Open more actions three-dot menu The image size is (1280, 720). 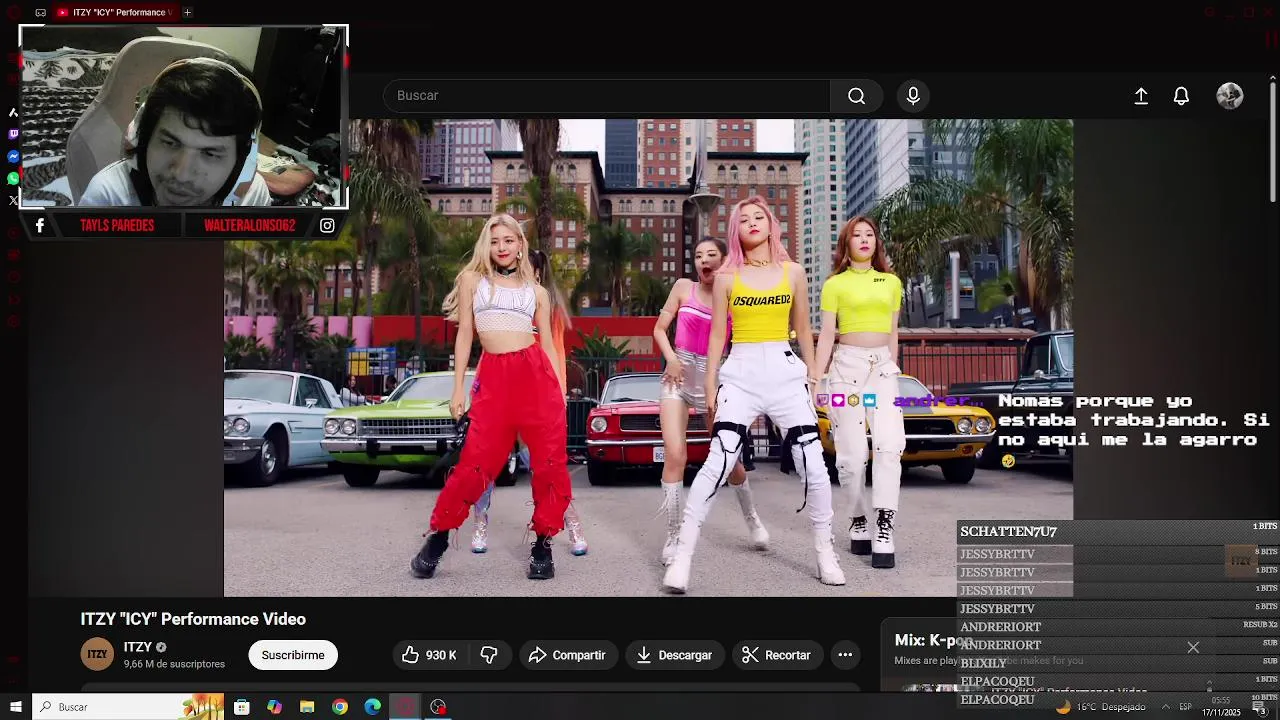845,655
